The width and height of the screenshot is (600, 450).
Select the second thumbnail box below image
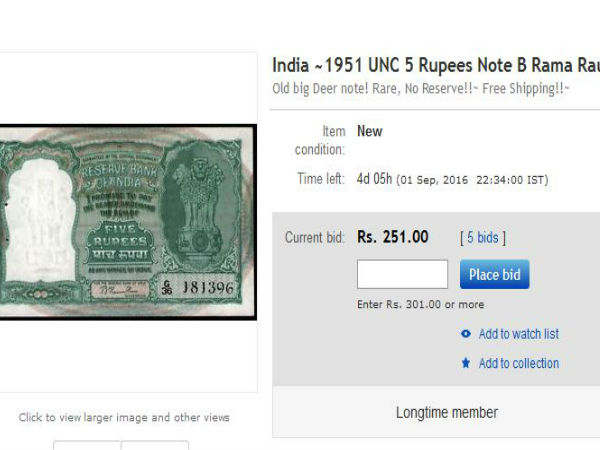point(155,445)
